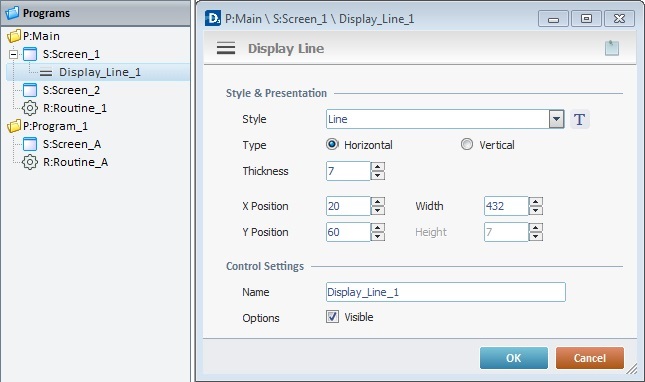Image resolution: width=645 pixels, height=382 pixels.
Task: Close the Display_Line_1 dialog window
Action: coord(619,19)
